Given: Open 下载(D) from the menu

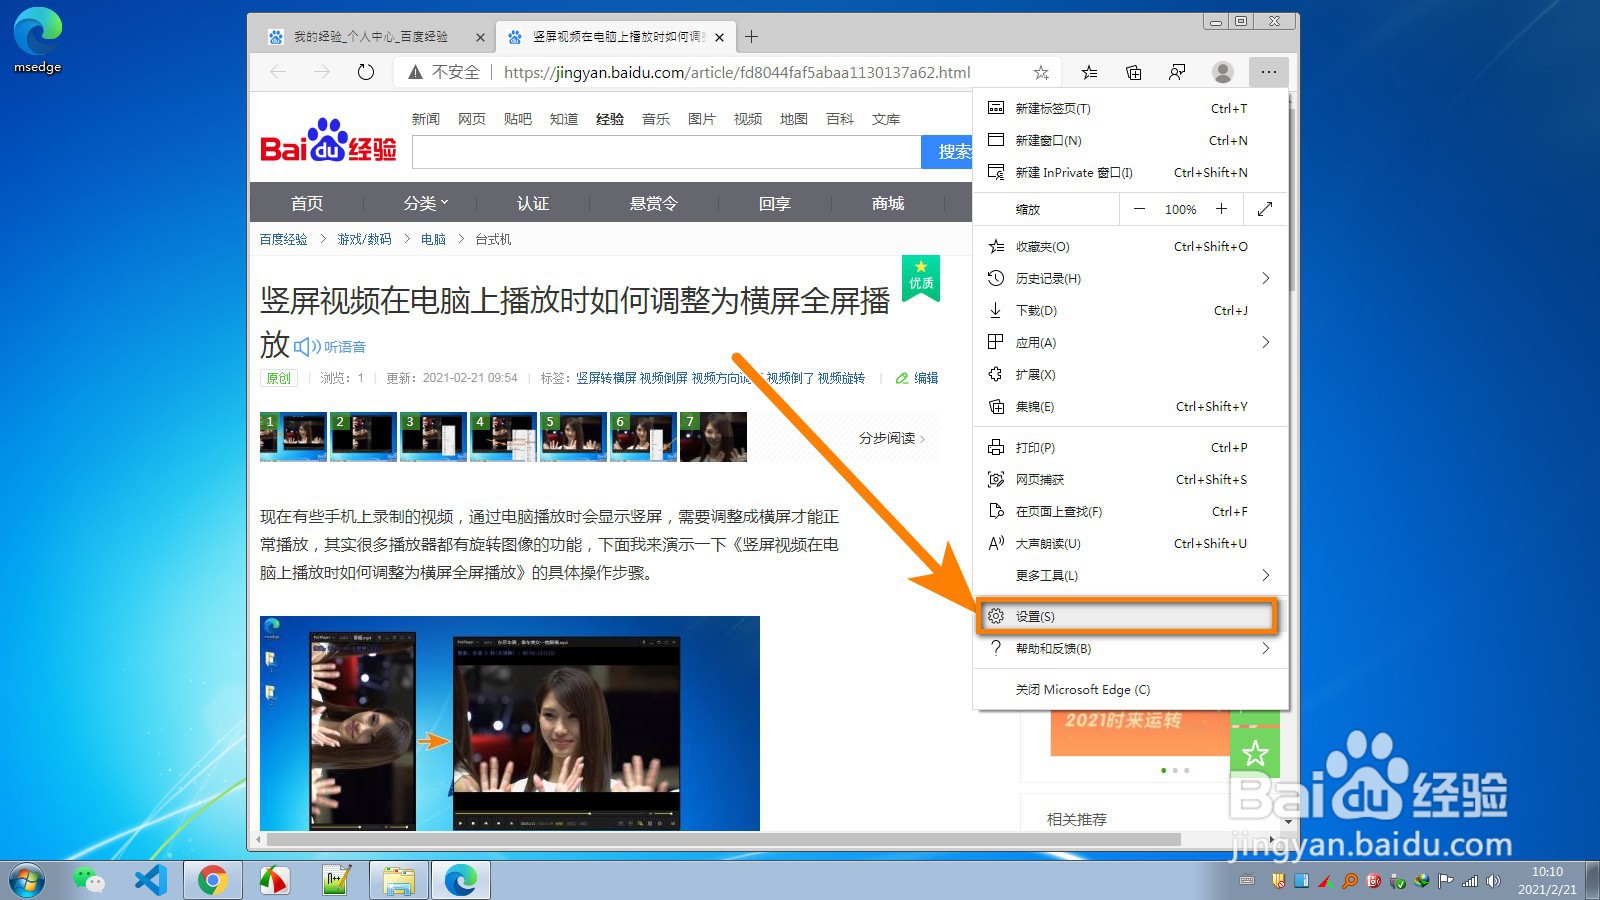Looking at the screenshot, I should point(1131,310).
